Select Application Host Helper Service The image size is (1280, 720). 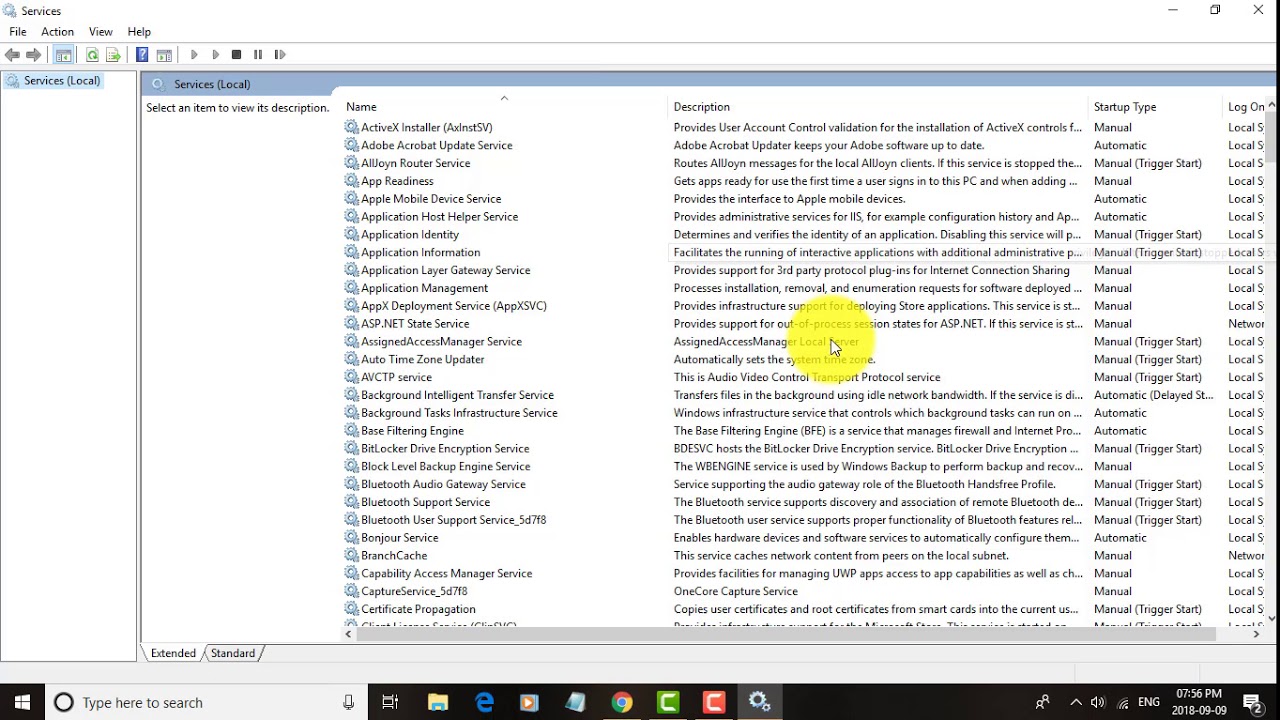click(x=439, y=217)
